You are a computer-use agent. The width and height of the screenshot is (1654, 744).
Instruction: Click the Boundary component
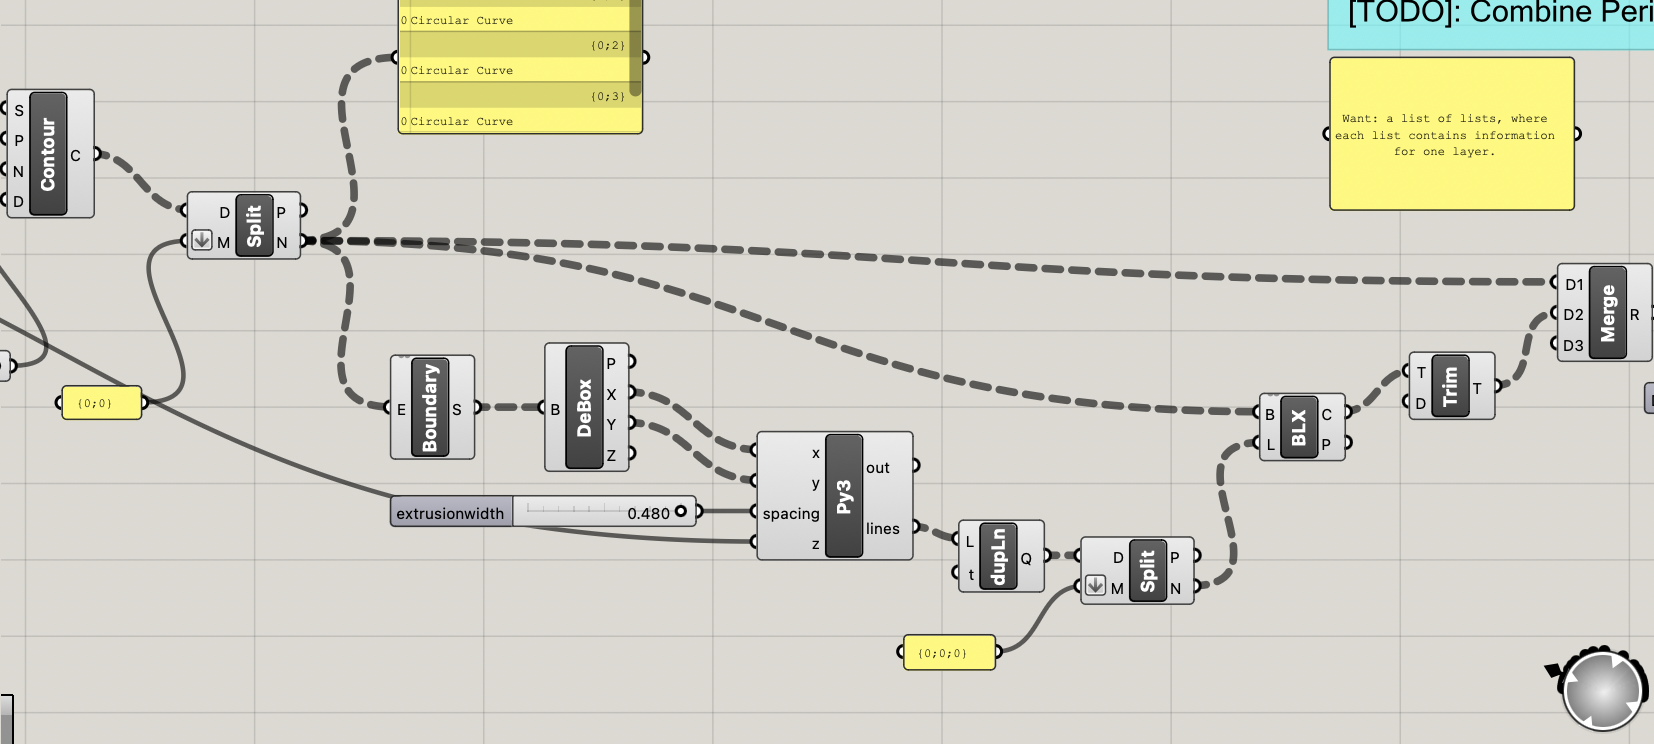tap(430, 408)
